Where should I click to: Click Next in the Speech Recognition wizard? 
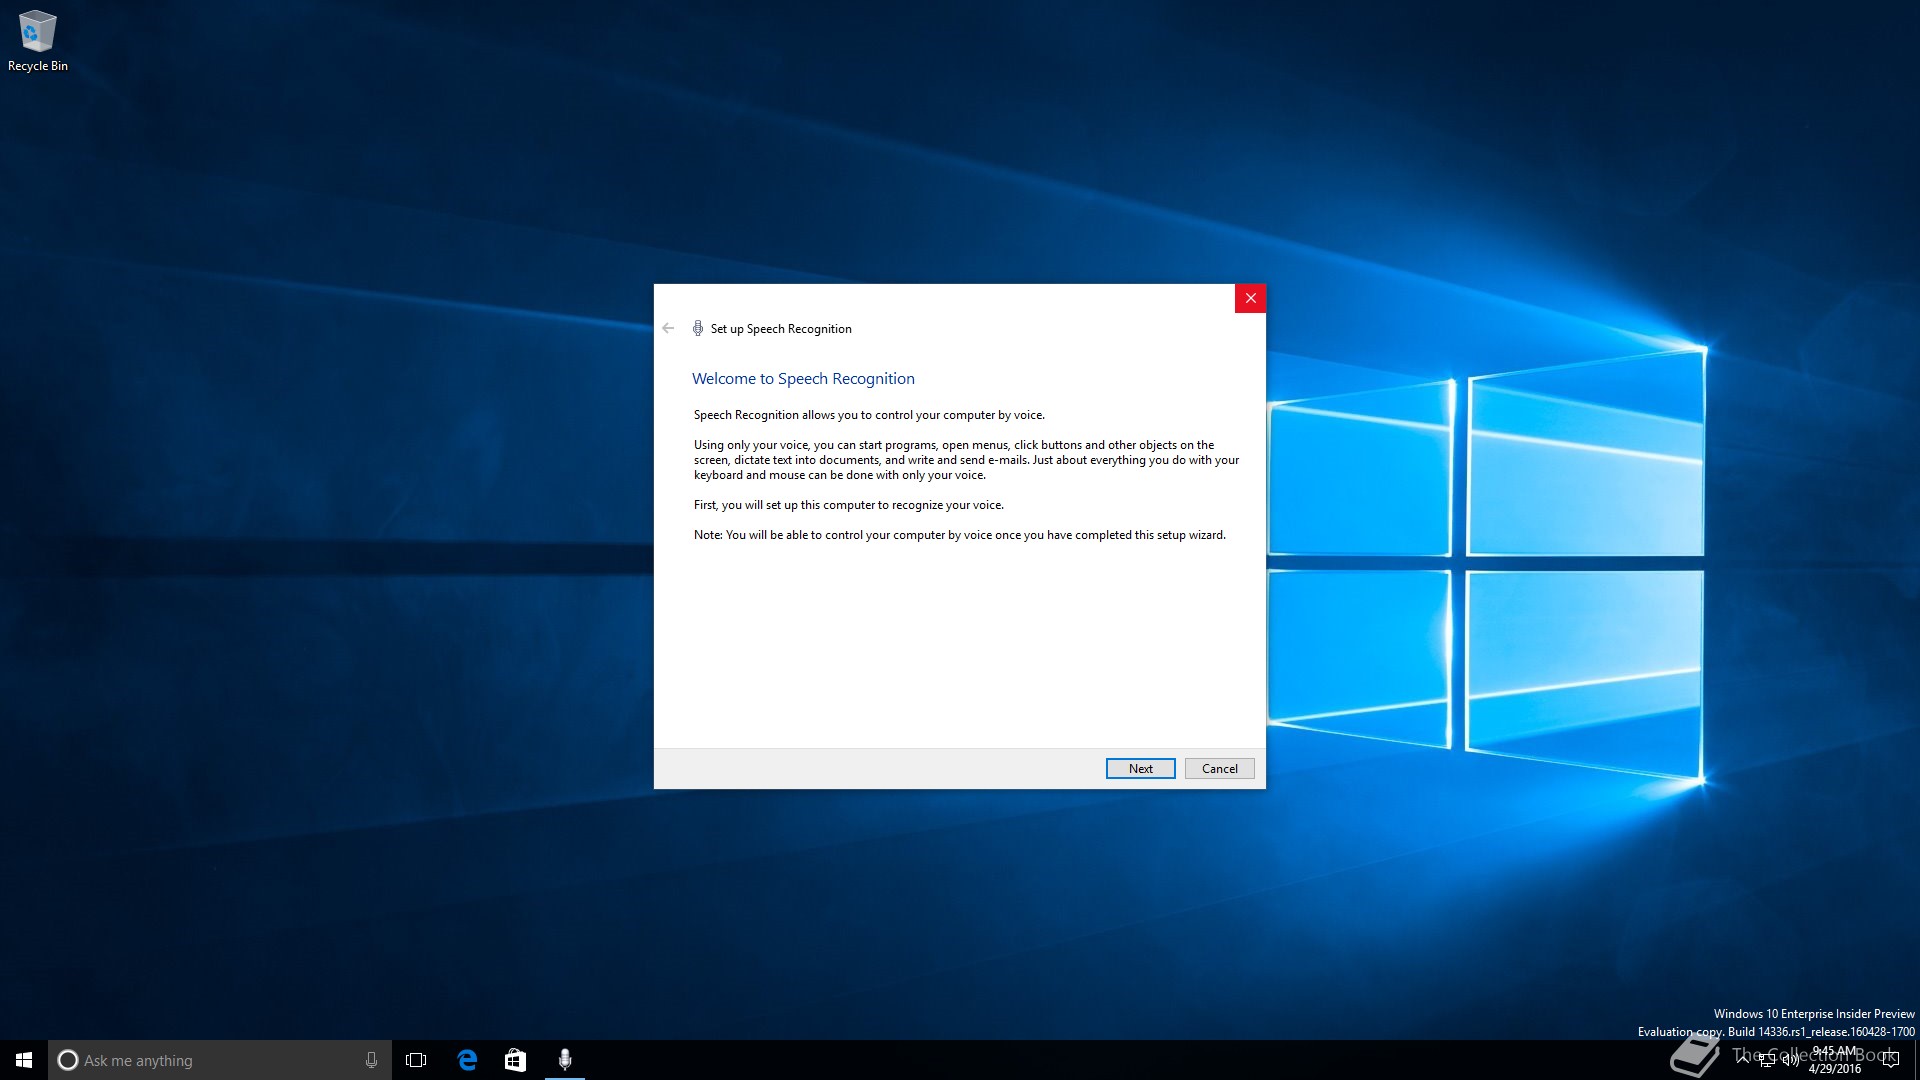click(1140, 768)
